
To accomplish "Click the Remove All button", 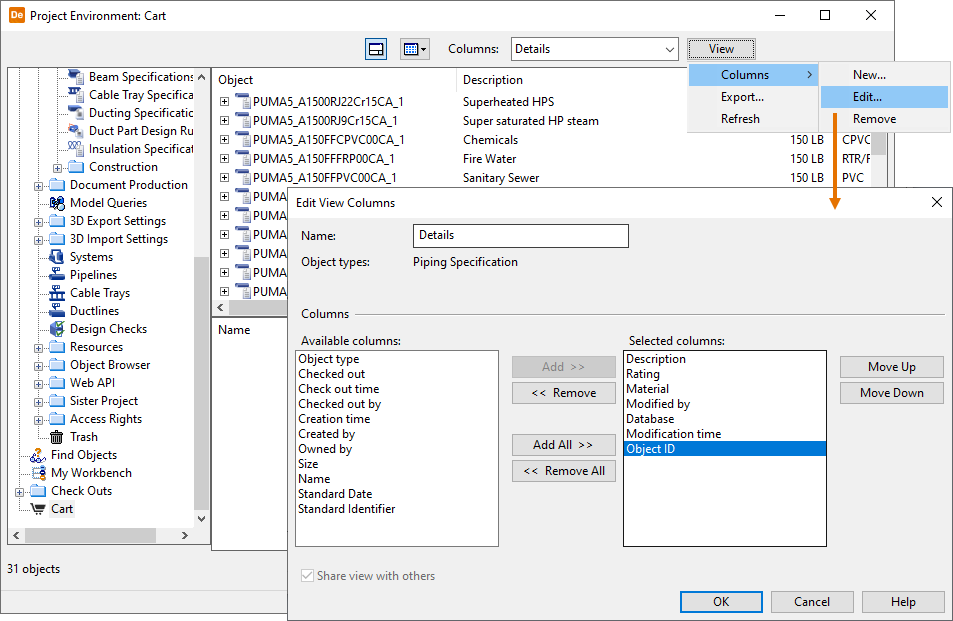I will click(x=564, y=471).
